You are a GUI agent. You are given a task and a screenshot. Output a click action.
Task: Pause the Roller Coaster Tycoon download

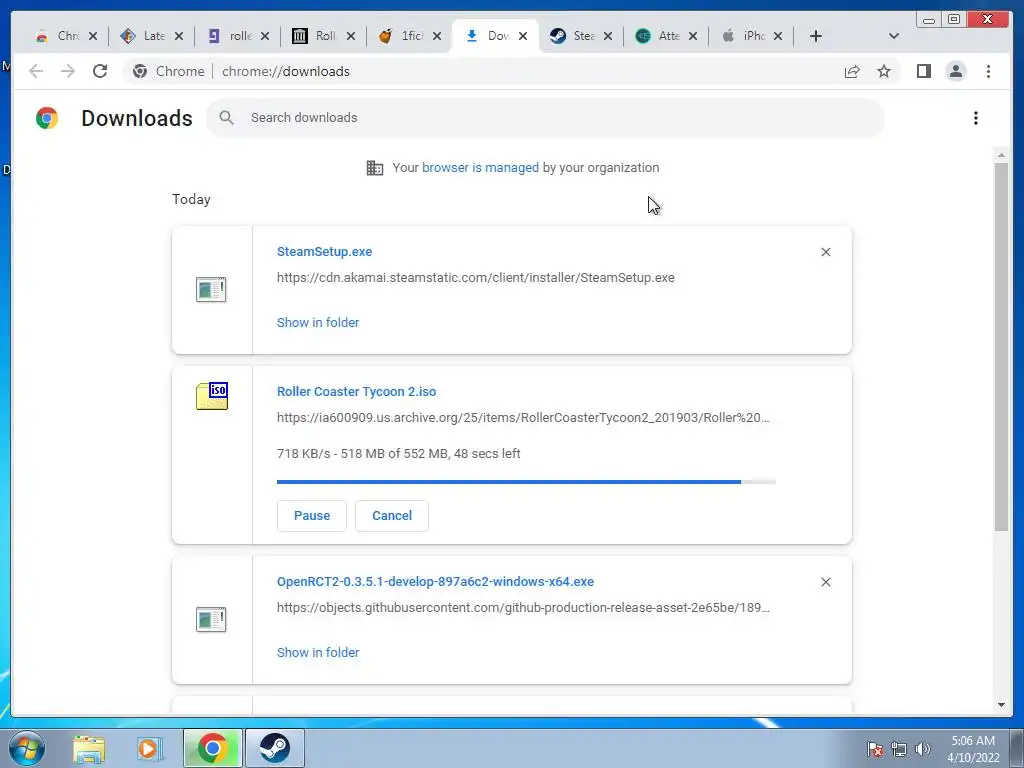coord(312,516)
